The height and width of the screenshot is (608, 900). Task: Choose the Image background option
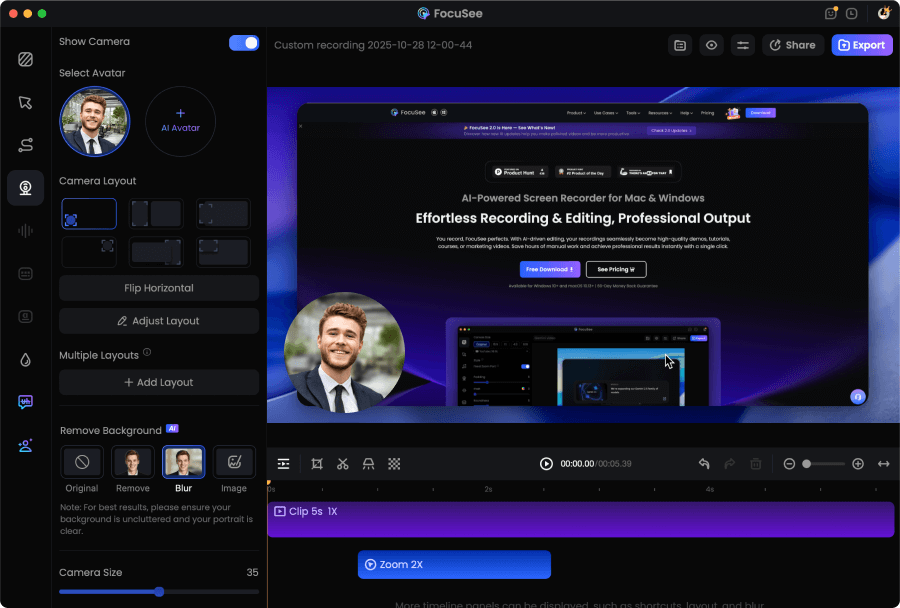coord(234,462)
